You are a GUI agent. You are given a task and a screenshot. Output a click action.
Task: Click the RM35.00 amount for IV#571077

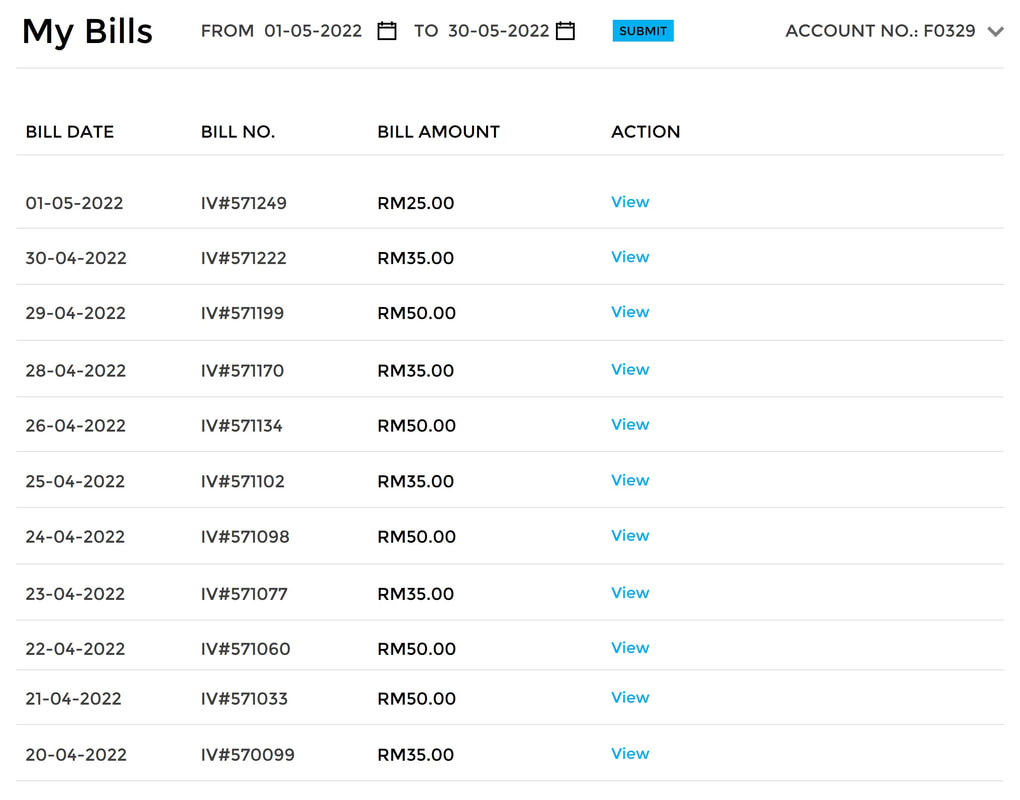[416, 594]
